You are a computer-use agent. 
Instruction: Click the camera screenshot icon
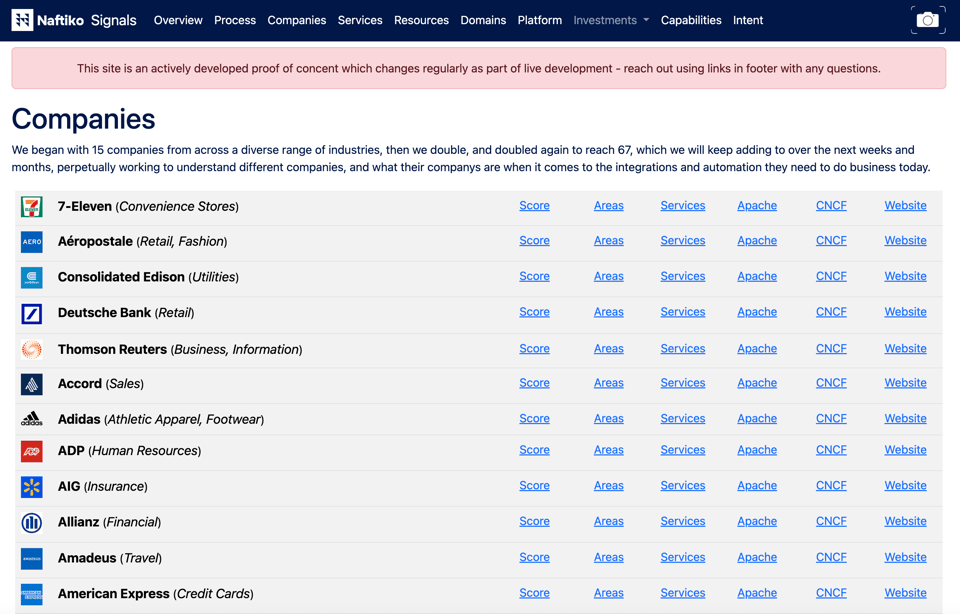pyautogui.click(x=927, y=20)
